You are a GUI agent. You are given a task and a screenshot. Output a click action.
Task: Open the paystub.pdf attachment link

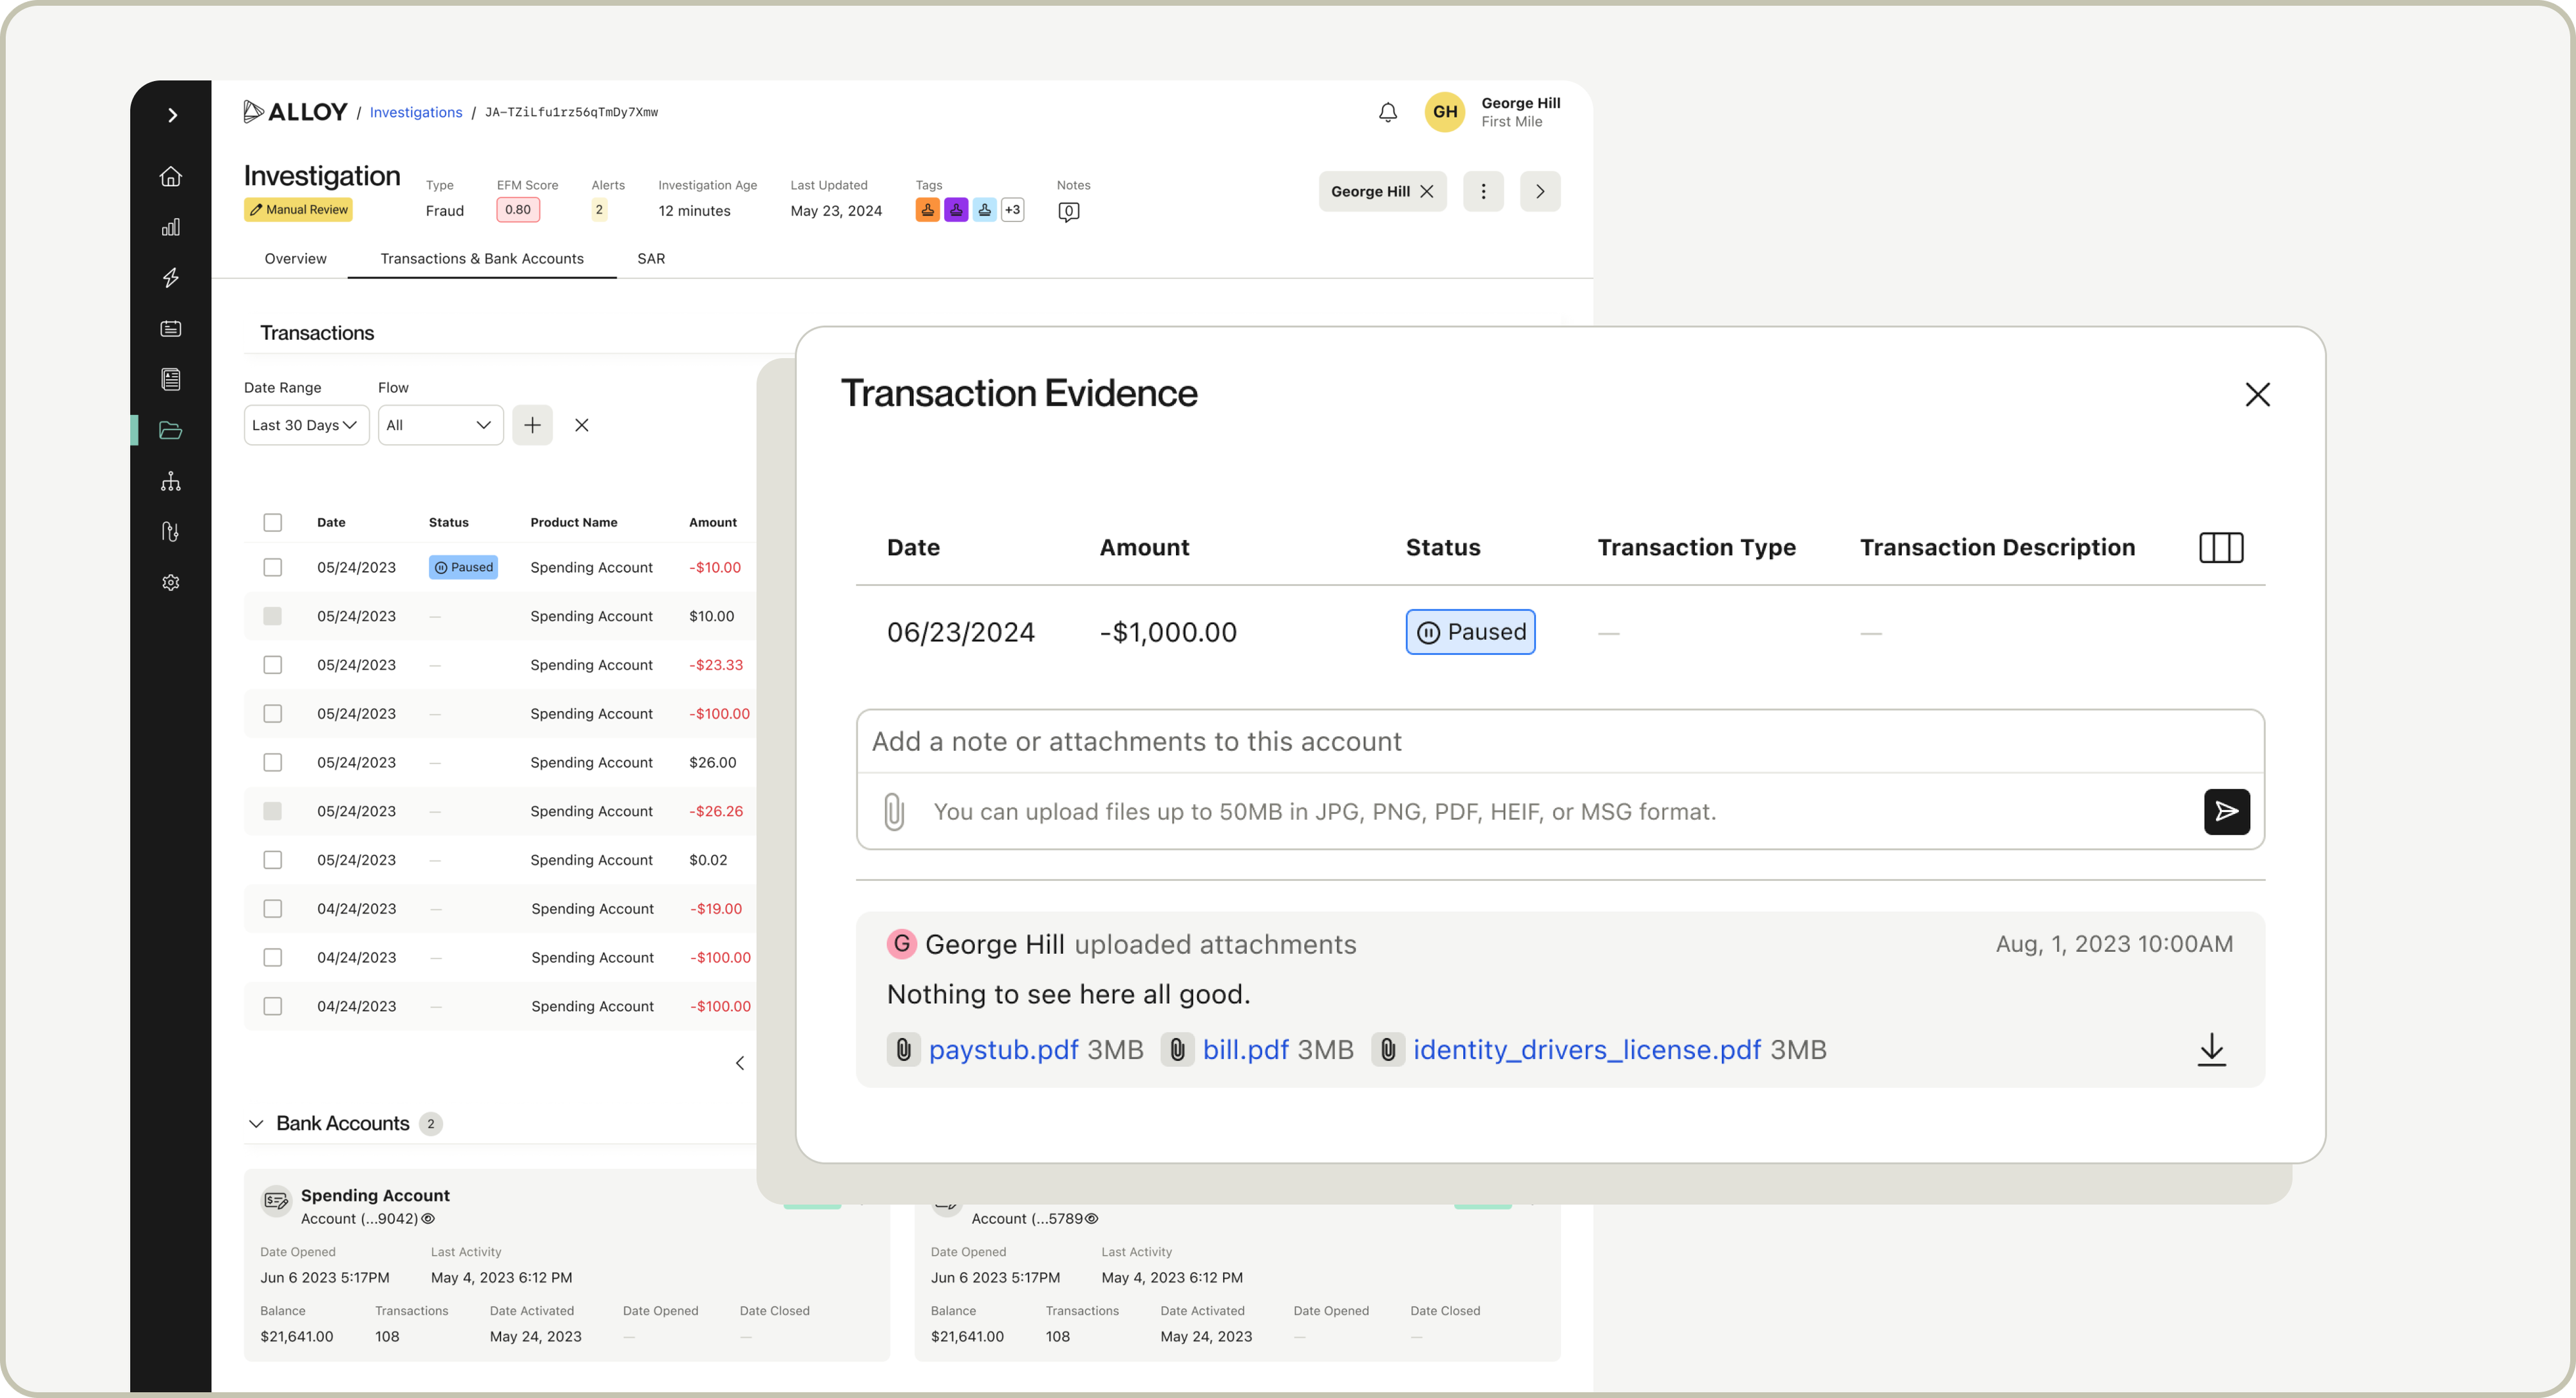[1003, 1049]
